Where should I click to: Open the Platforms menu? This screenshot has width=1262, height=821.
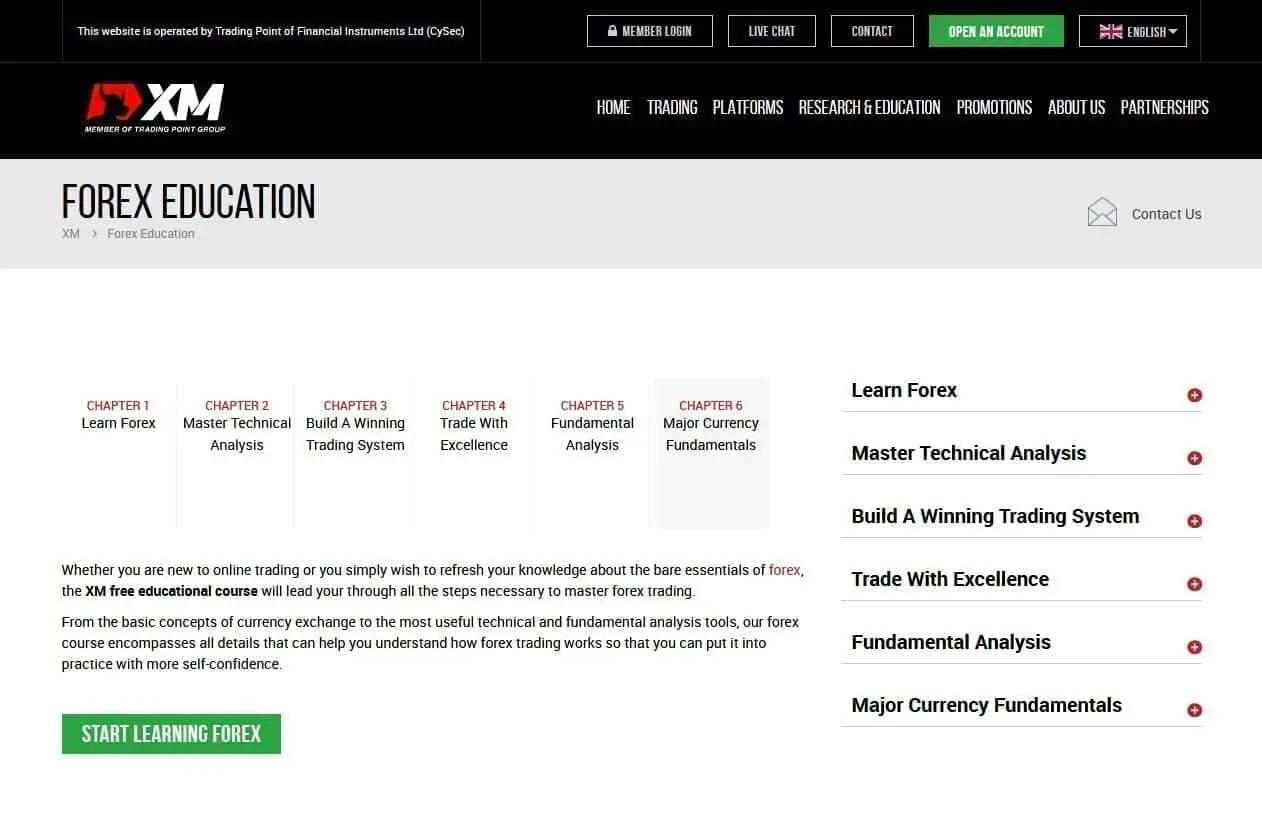click(x=747, y=107)
